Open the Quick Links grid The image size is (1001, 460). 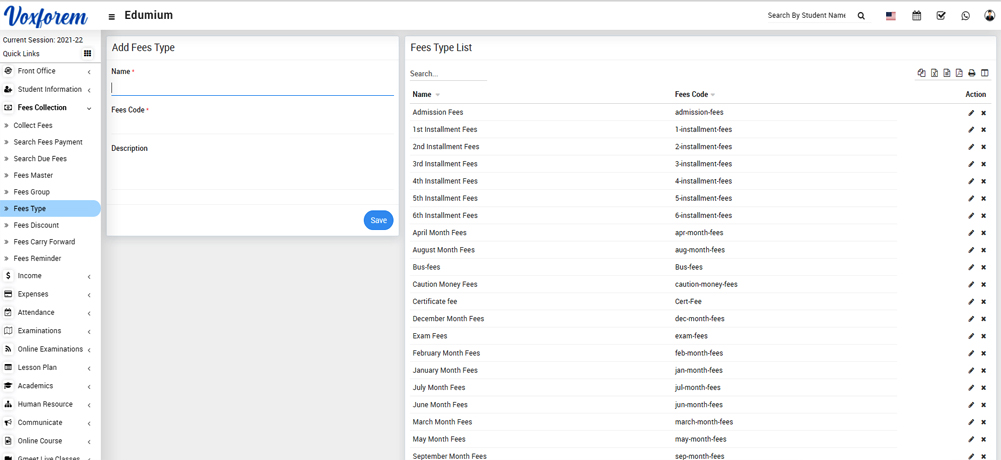click(87, 54)
